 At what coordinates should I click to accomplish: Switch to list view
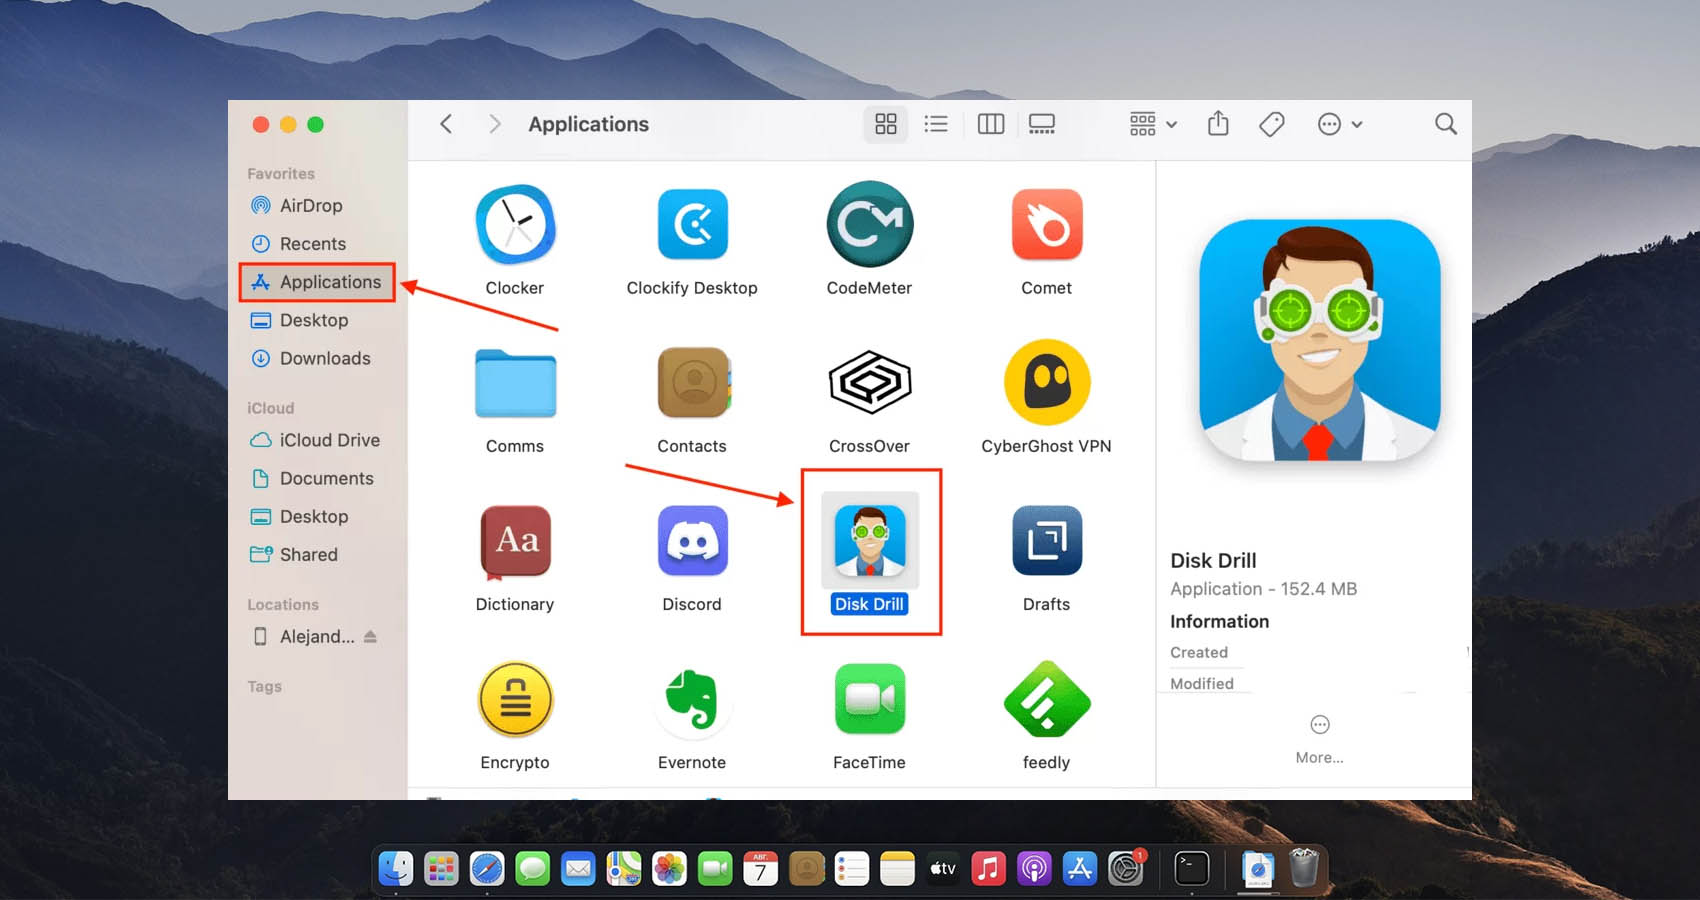click(936, 124)
